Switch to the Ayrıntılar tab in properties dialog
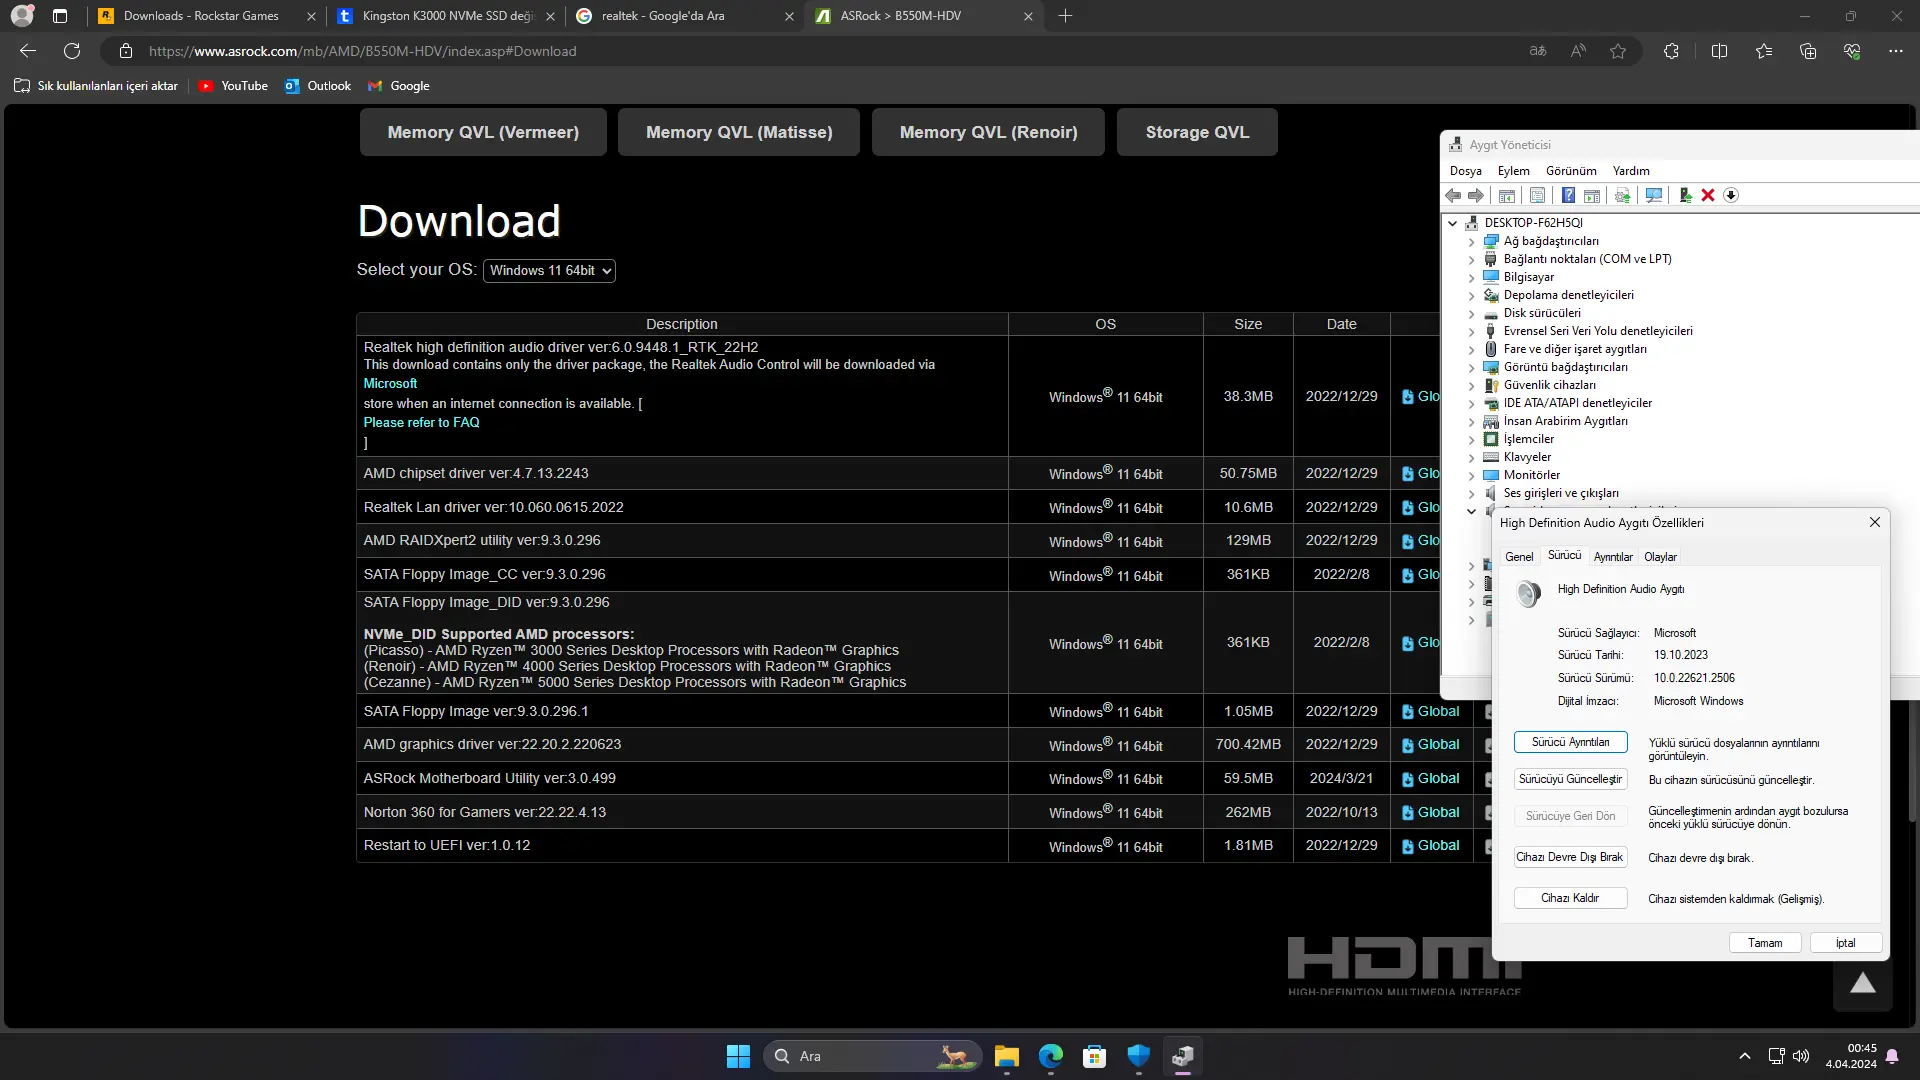This screenshot has height=1080, width=1920. [1613, 557]
